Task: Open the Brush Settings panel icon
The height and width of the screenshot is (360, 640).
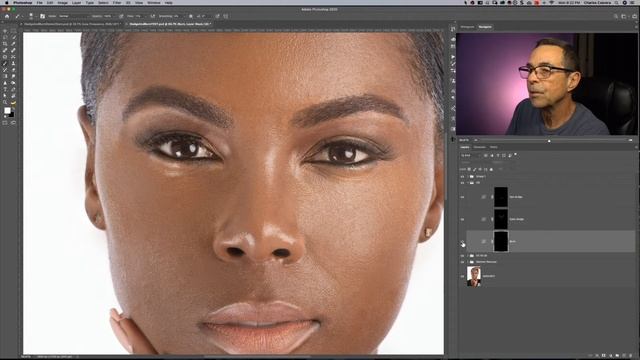Action: tap(42, 16)
